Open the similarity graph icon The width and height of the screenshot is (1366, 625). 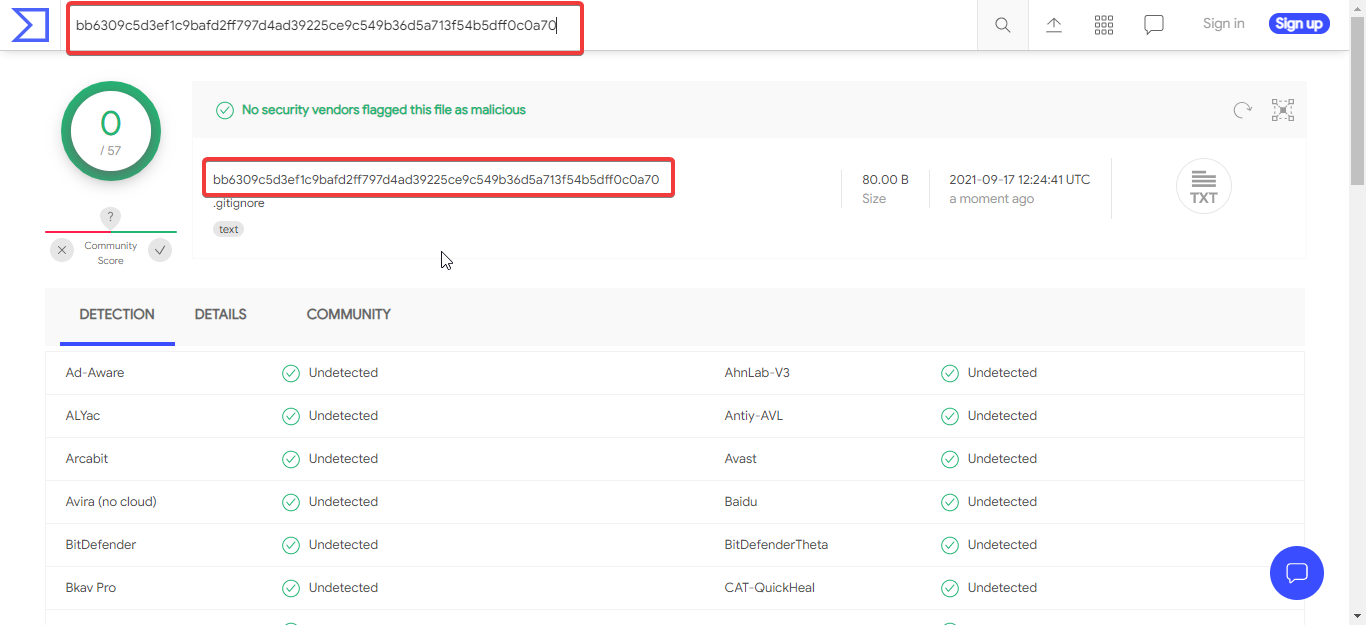pos(1283,110)
